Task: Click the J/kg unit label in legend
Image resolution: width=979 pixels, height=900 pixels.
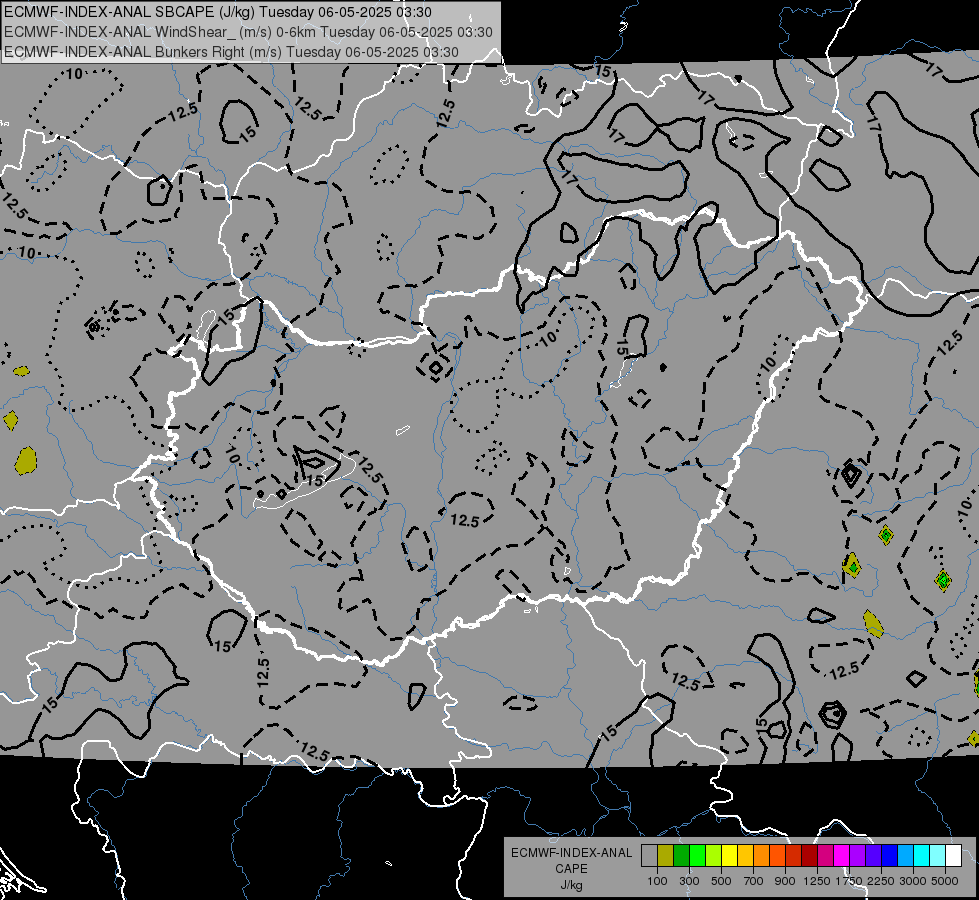Action: [x=571, y=885]
